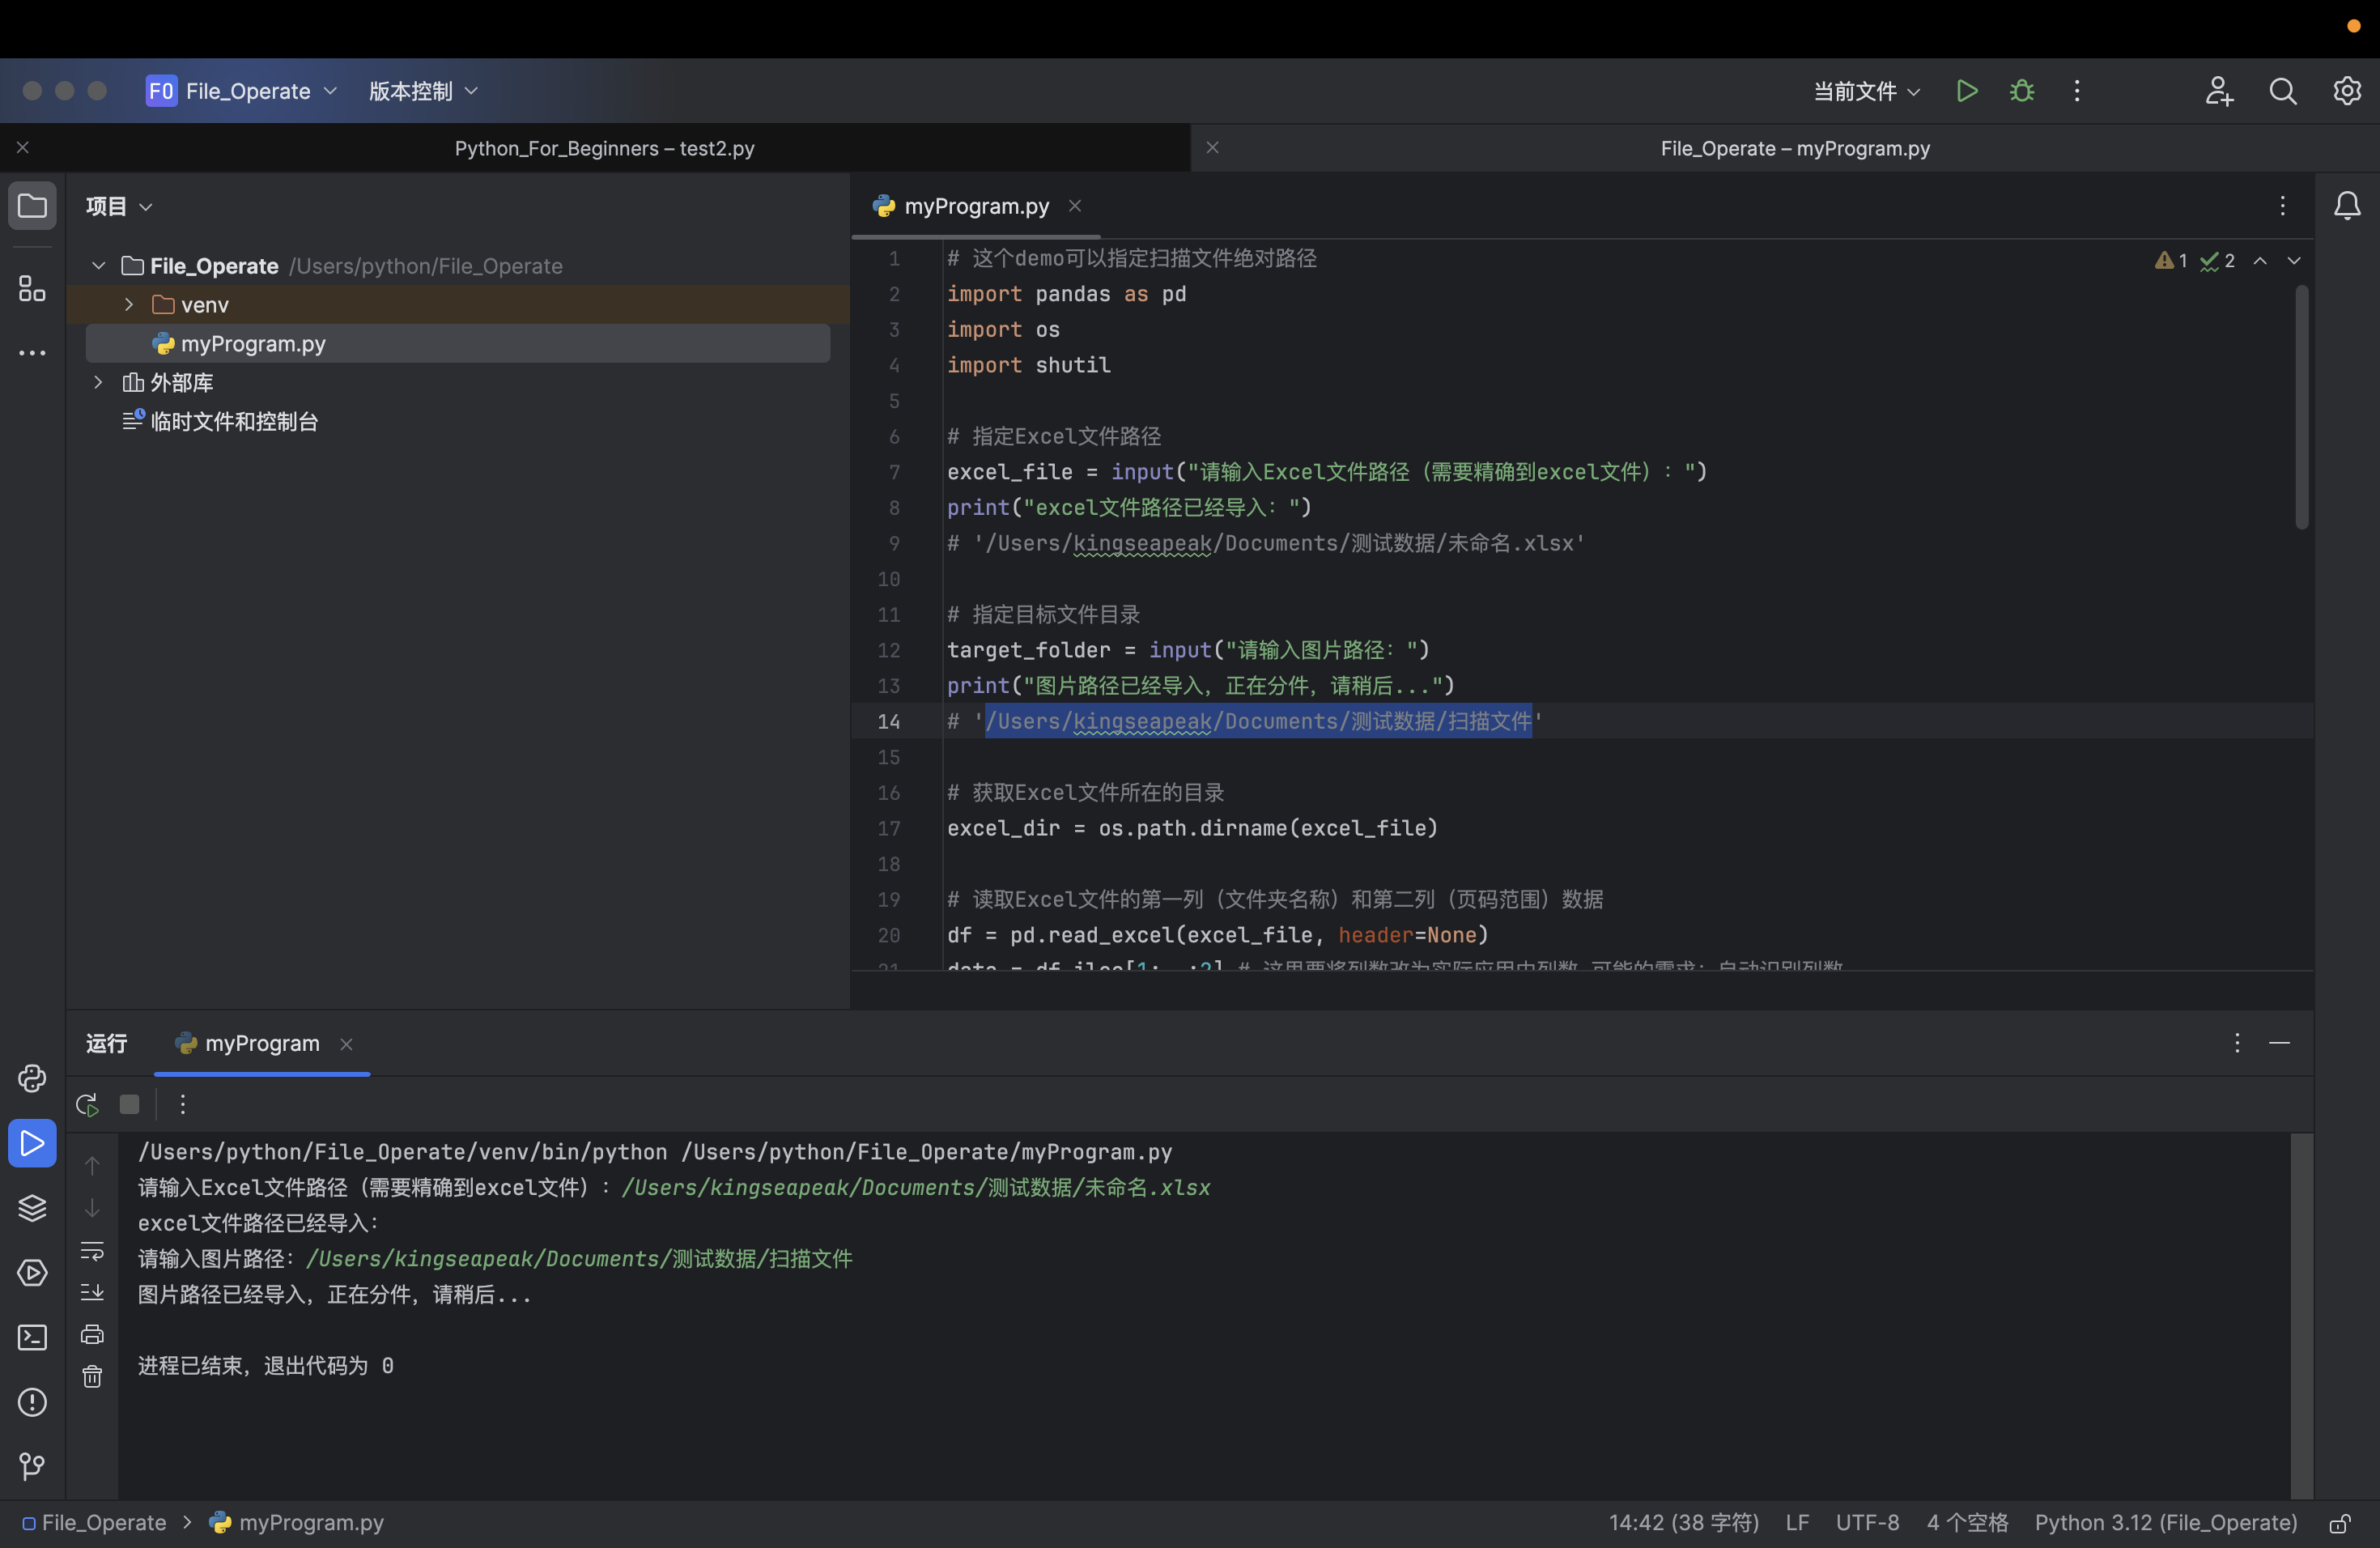Toggle file read-only lock icon in status bar
This screenshot has width=2380, height=1548.
(x=2340, y=1523)
